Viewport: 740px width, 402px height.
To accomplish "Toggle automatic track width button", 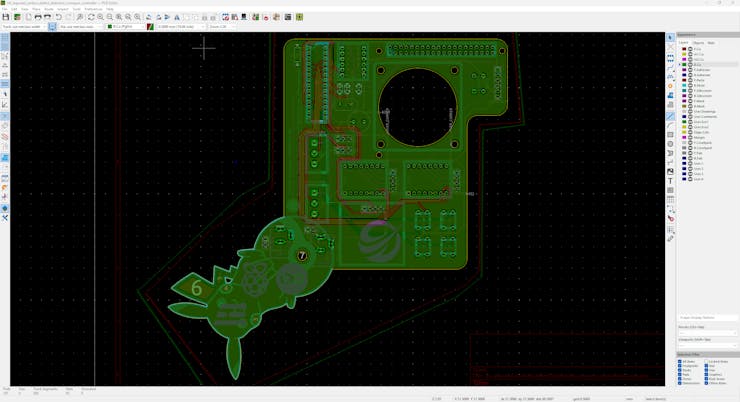I will (52, 27).
